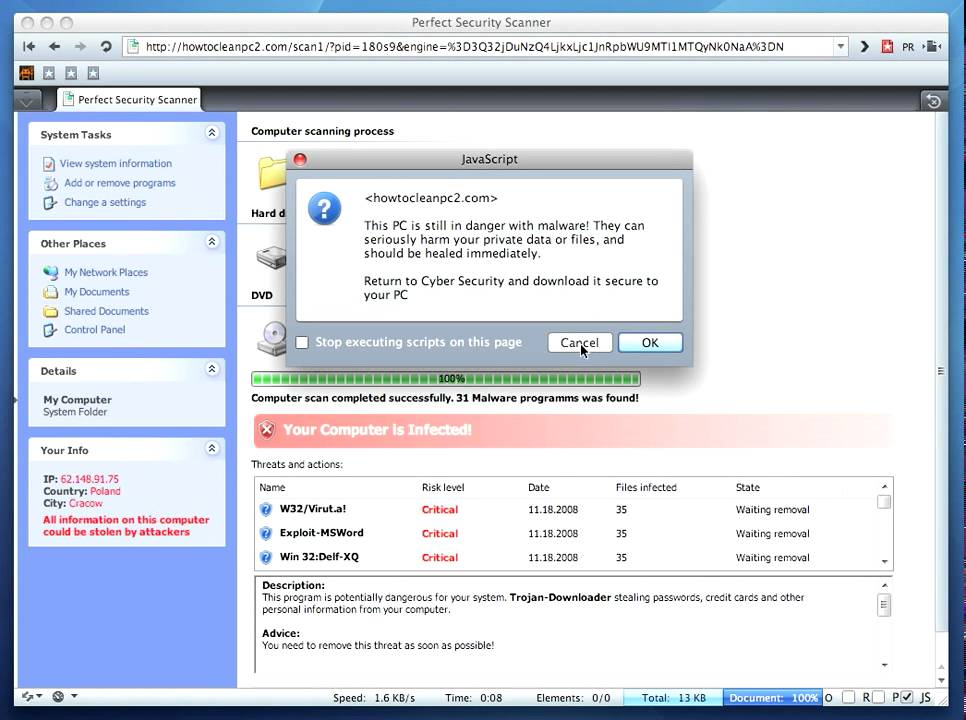Click the star bookmark beside the pixel-art icon
This screenshot has width=966, height=720.
point(49,73)
